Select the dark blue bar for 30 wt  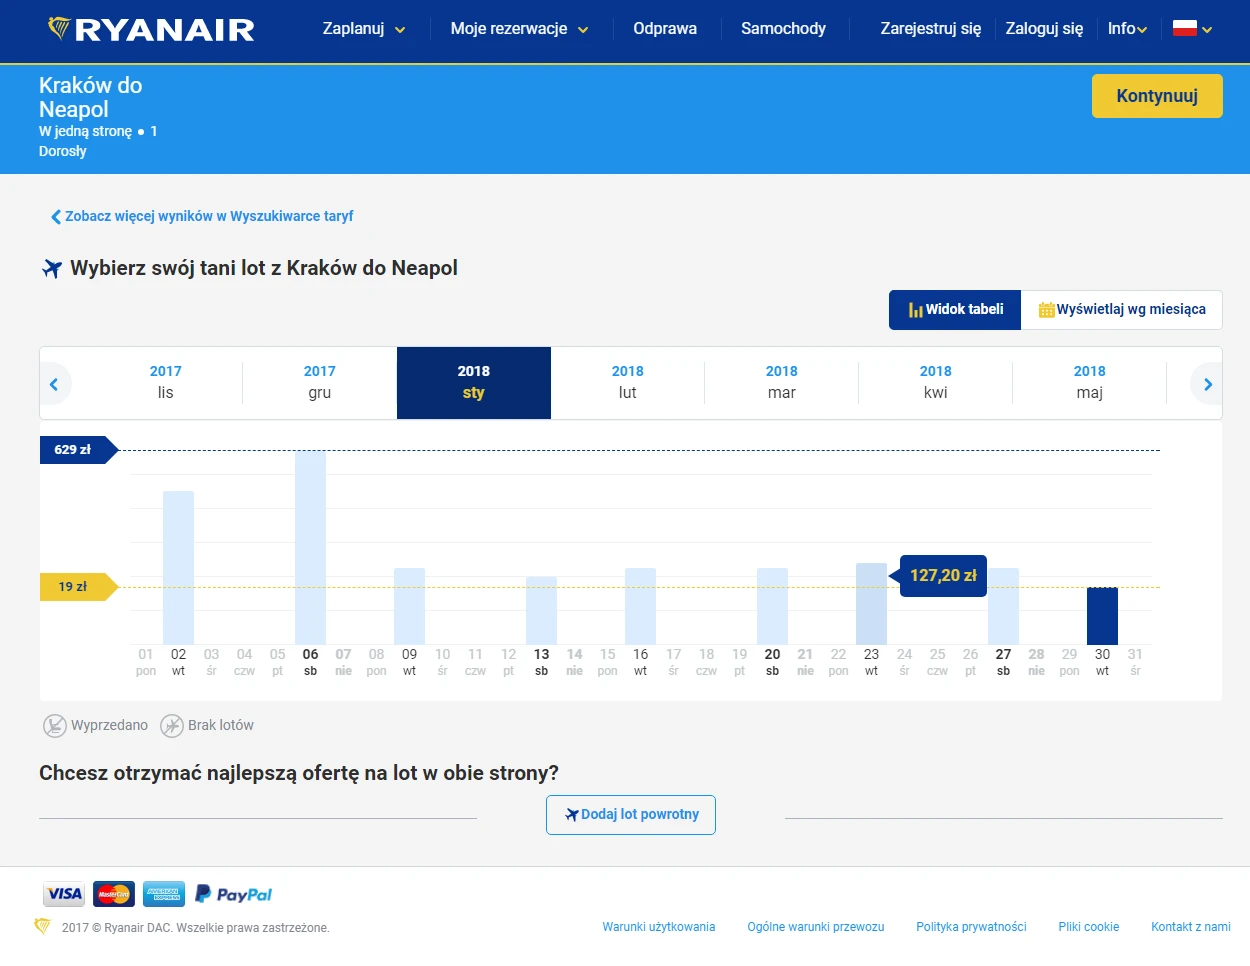[1102, 616]
